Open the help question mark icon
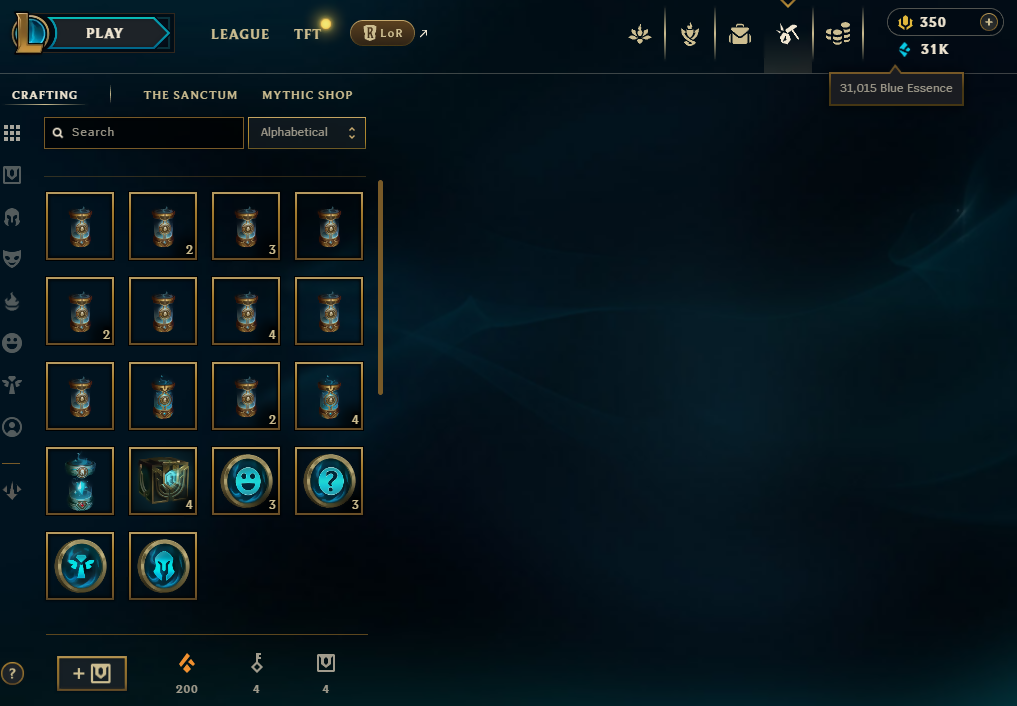This screenshot has height=706, width=1017. 12,673
